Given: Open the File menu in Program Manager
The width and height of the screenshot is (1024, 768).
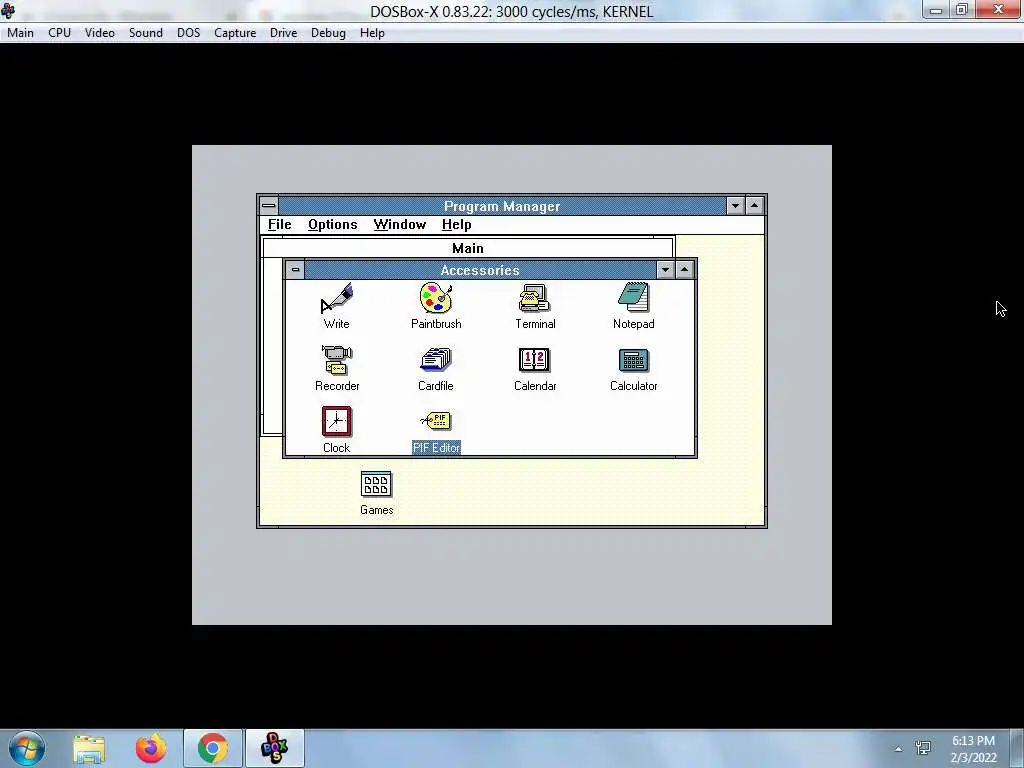Looking at the screenshot, I should coord(280,225).
